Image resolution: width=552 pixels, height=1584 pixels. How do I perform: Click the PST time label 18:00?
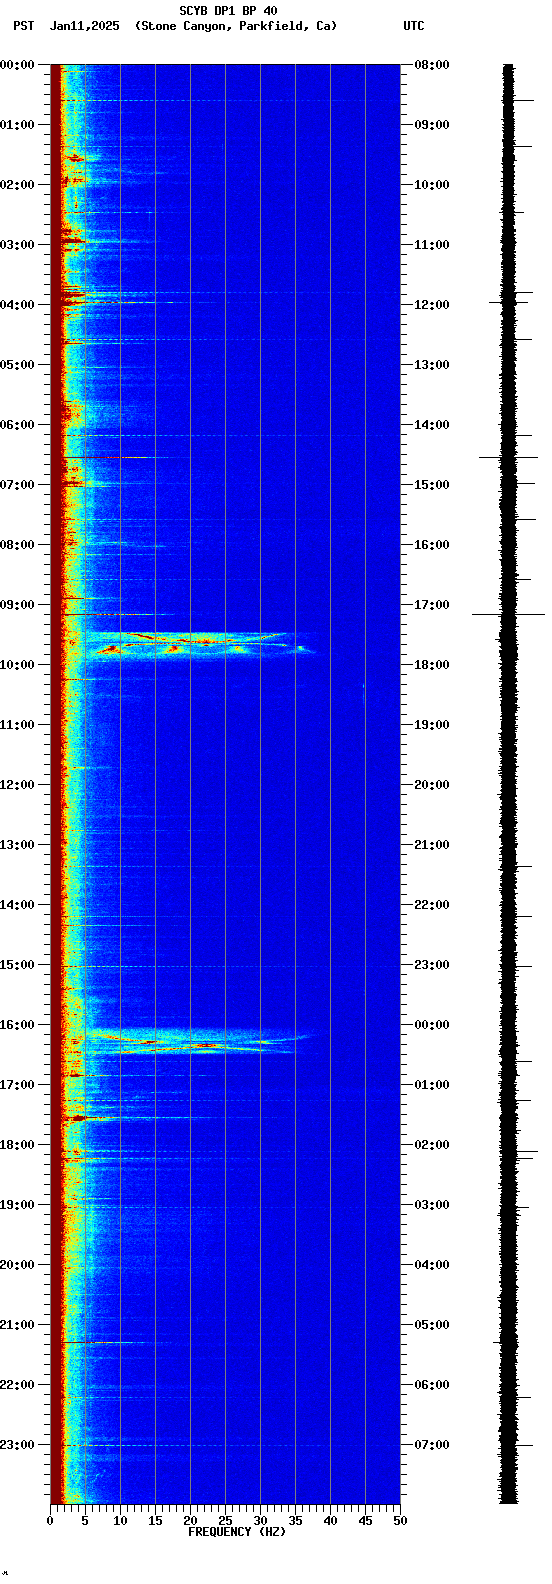click(x=17, y=1145)
